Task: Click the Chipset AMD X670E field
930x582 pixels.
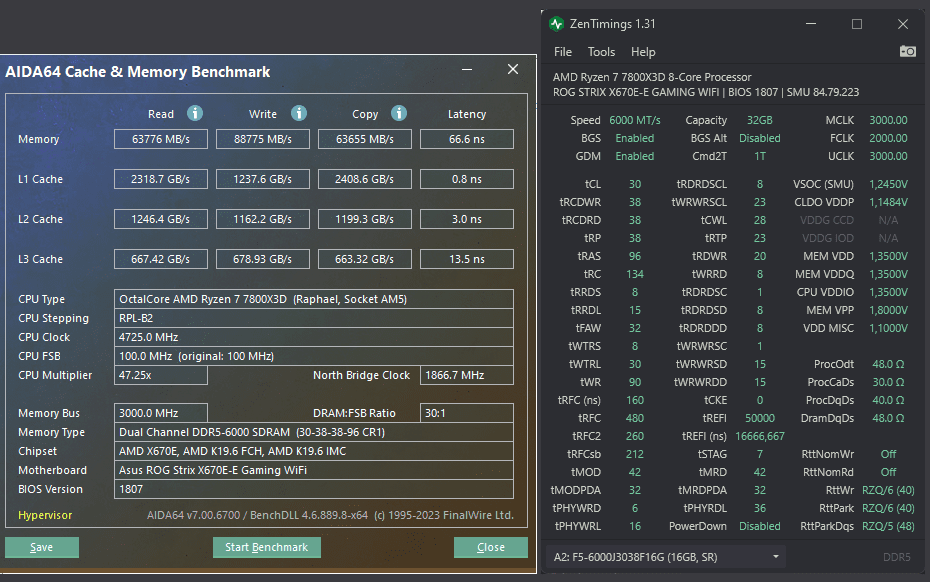Action: pyautogui.click(x=314, y=451)
